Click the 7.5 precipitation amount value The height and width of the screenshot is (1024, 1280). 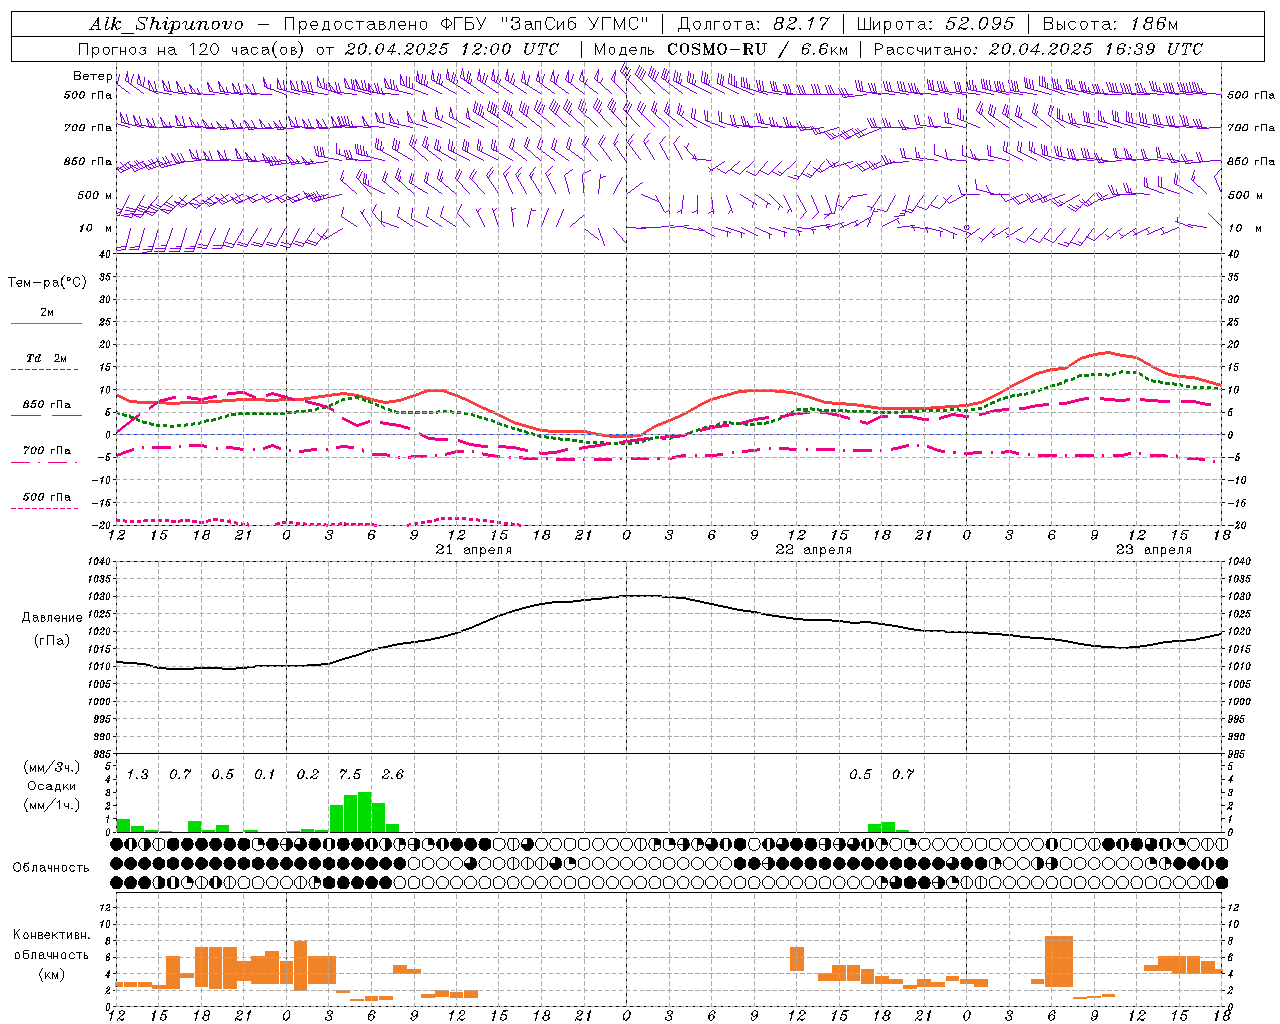(350, 774)
